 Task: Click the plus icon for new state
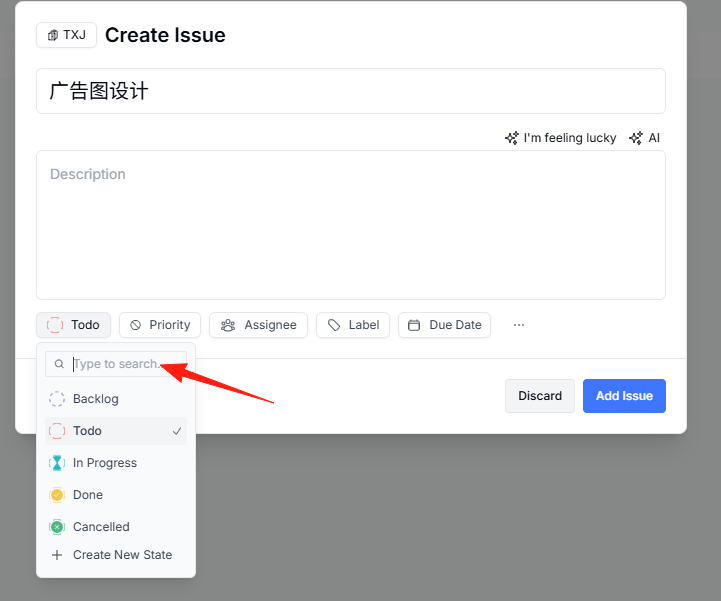tap(57, 555)
